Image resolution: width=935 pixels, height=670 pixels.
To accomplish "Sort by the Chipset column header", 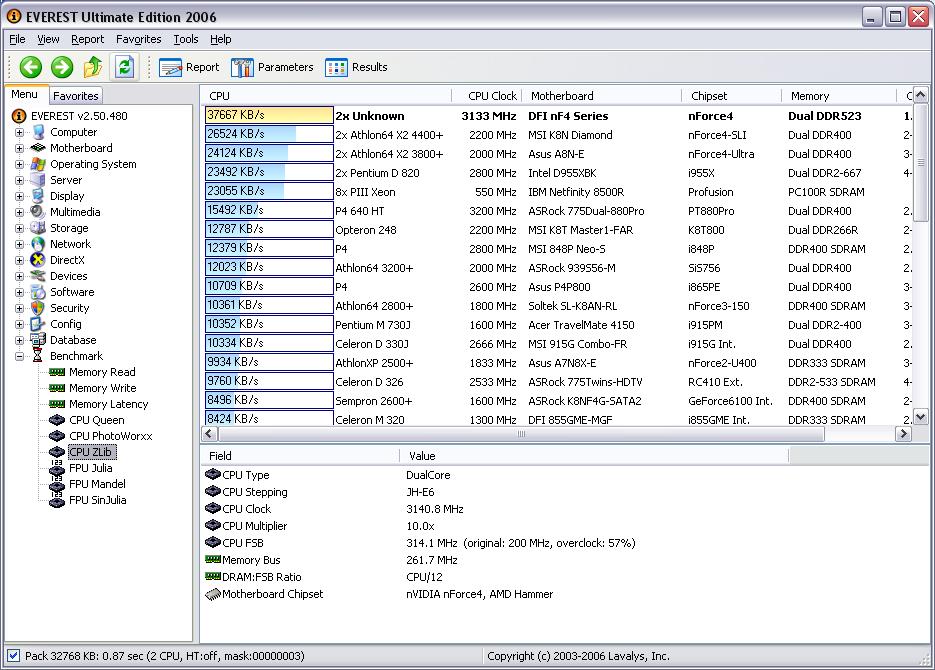I will point(731,96).
